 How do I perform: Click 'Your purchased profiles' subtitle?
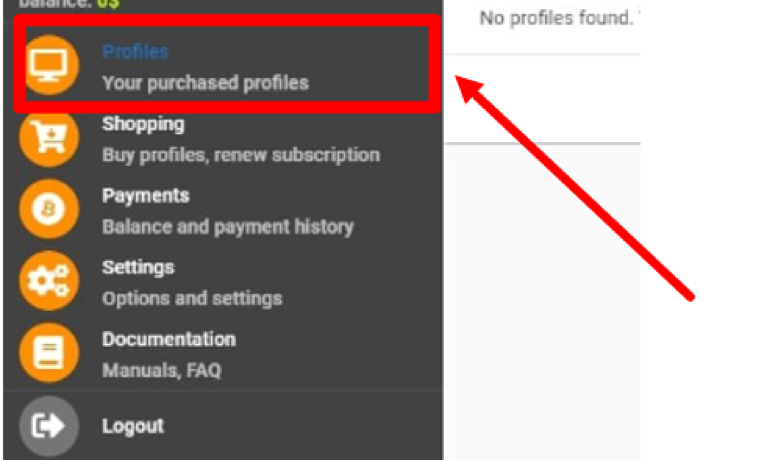tap(205, 83)
